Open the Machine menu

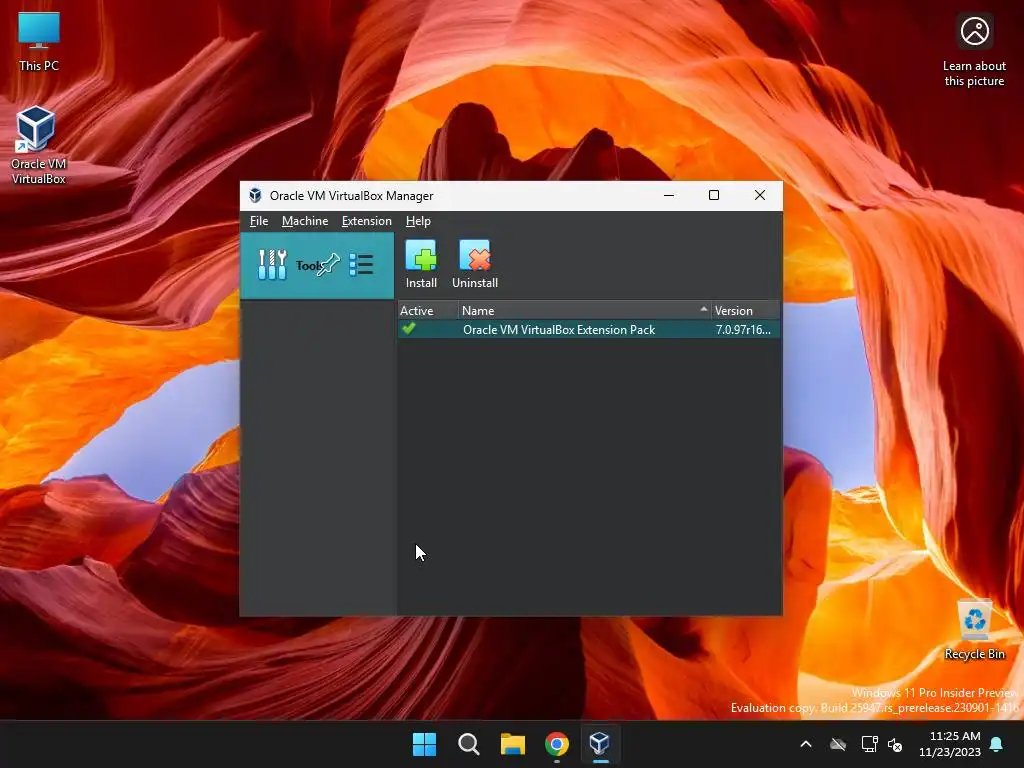pos(305,221)
